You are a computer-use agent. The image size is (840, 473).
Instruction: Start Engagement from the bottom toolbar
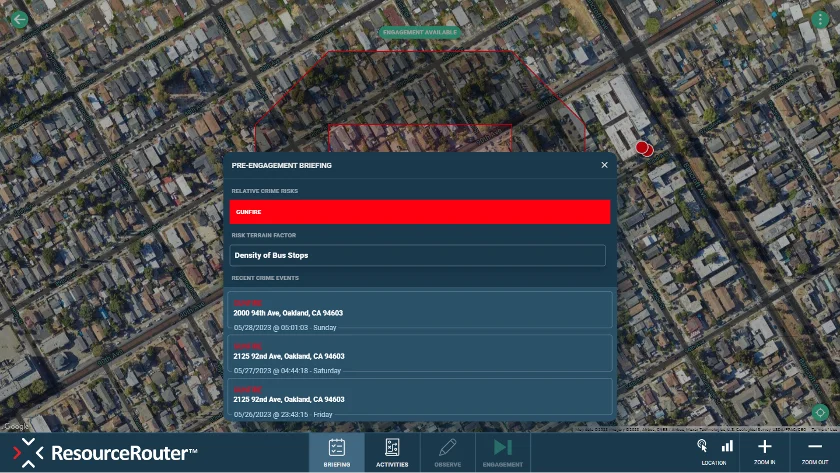tap(502, 452)
